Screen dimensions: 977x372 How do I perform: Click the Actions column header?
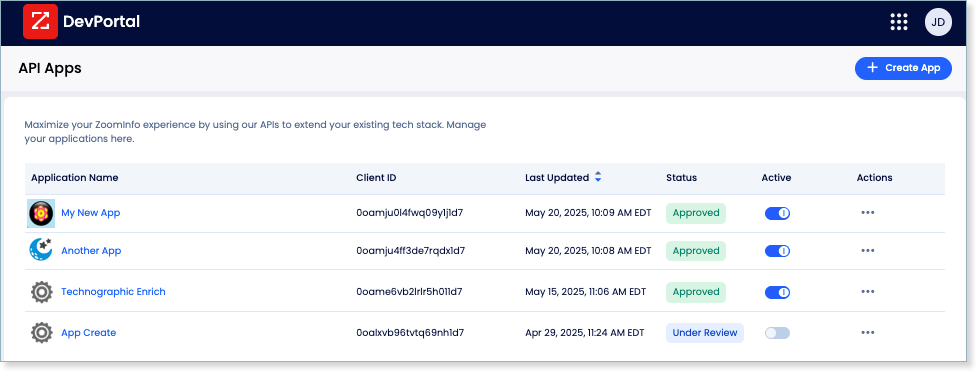click(875, 178)
